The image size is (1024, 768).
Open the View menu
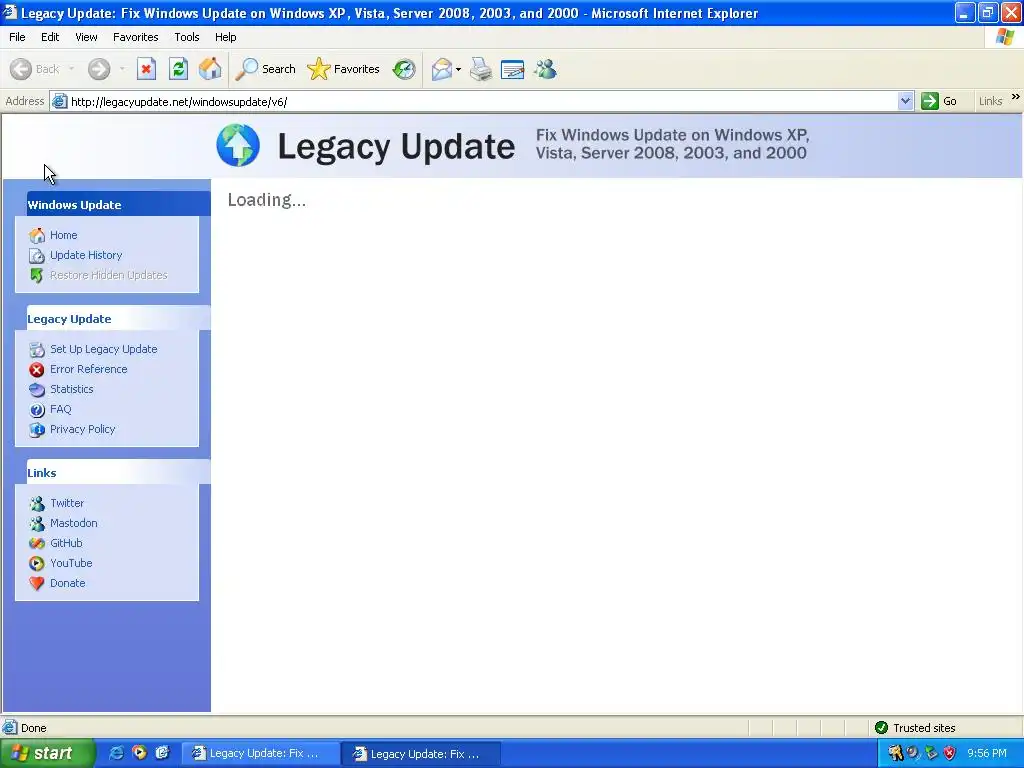pos(86,37)
